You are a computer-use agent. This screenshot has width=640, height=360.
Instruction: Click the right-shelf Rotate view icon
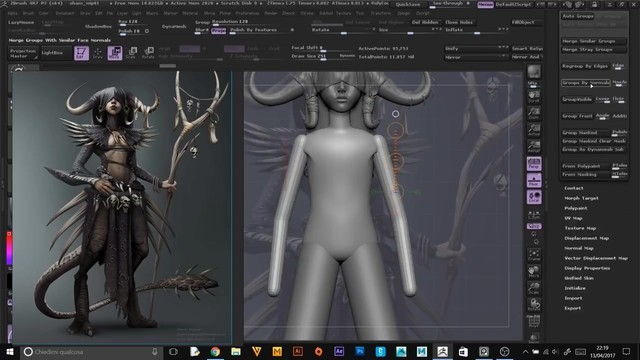(x=534, y=304)
